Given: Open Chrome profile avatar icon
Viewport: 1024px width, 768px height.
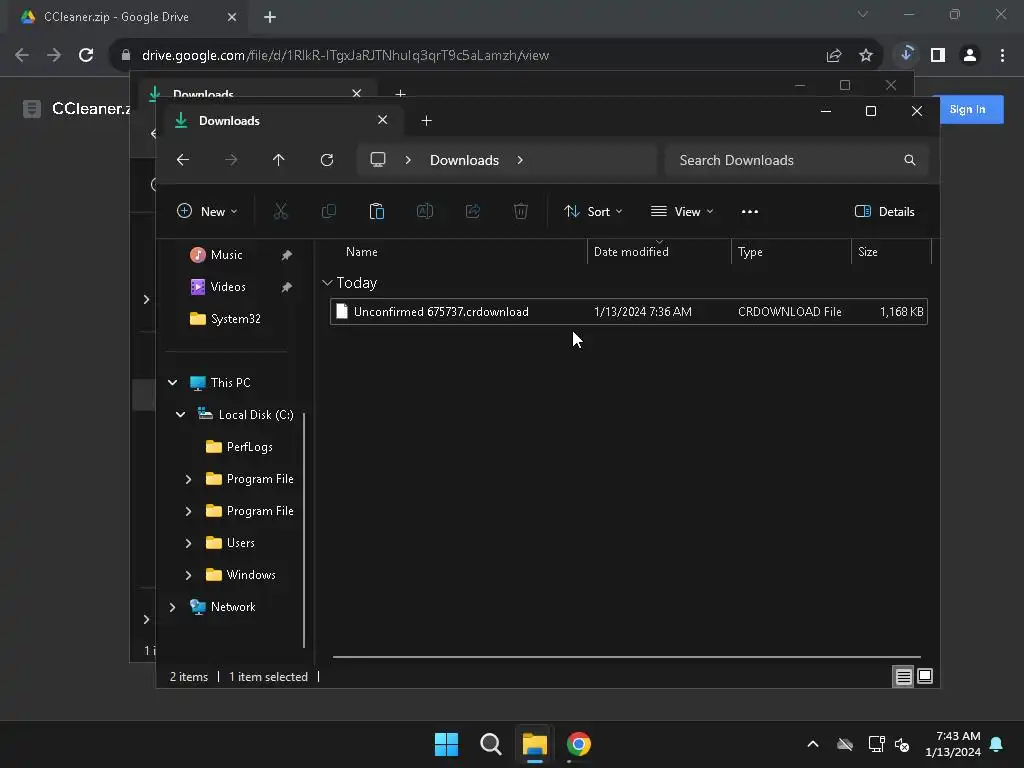Looking at the screenshot, I should click(970, 56).
